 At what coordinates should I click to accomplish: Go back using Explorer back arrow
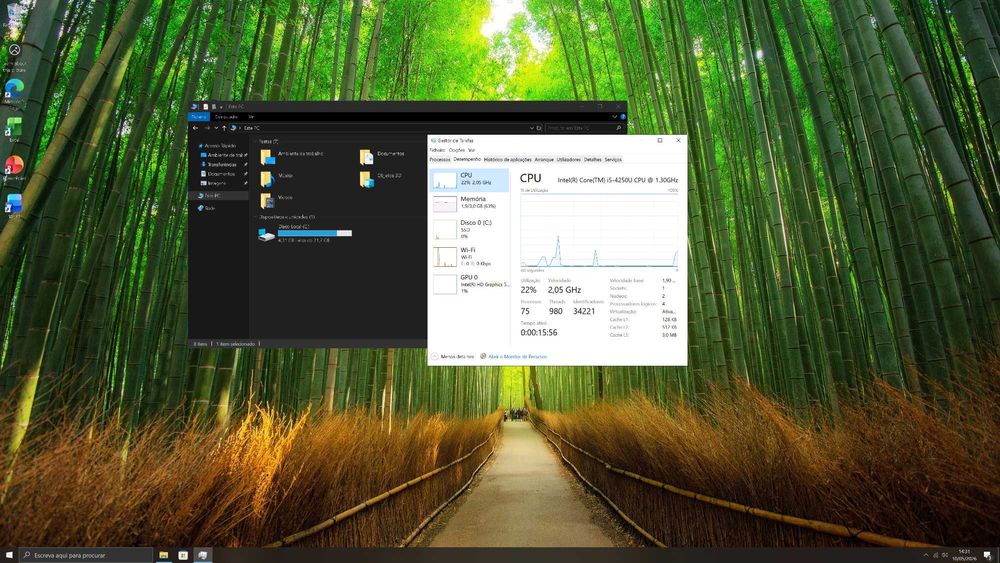coord(196,128)
